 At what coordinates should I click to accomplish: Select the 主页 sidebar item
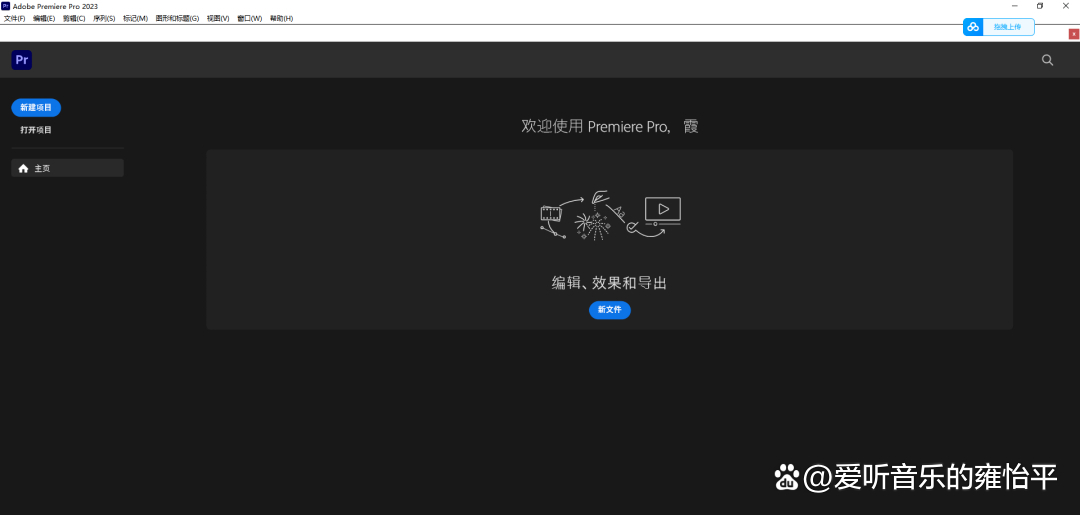(x=68, y=168)
